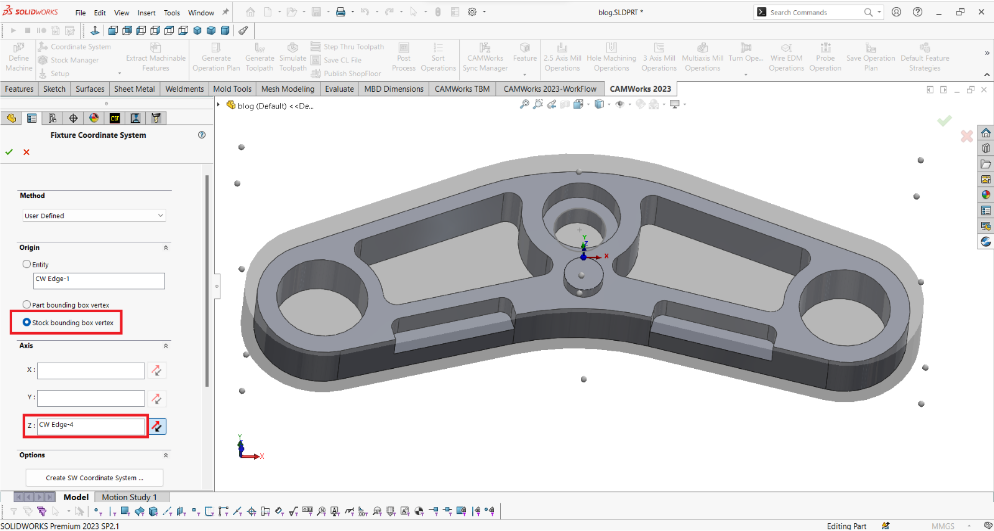The height and width of the screenshot is (531, 994).
Task: Open the Tools menu
Action: point(172,13)
